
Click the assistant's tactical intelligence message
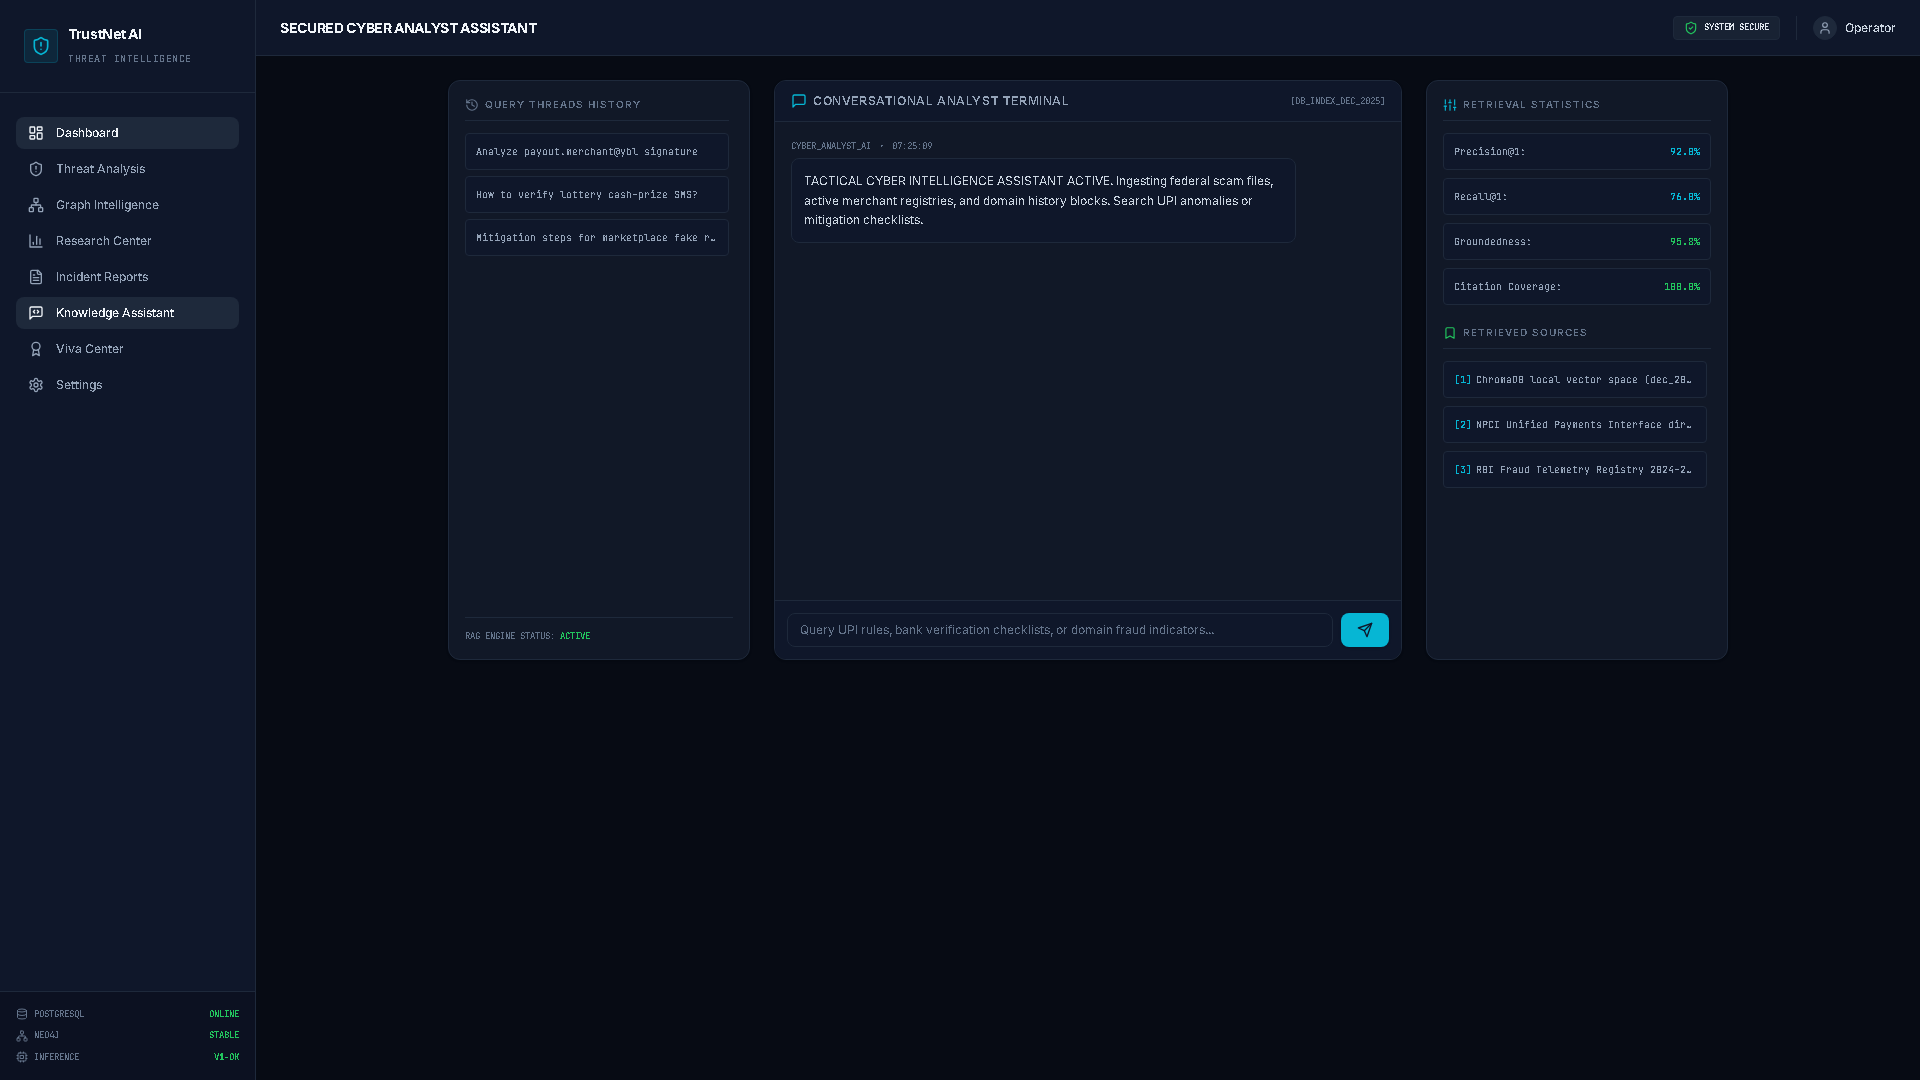click(x=1043, y=201)
